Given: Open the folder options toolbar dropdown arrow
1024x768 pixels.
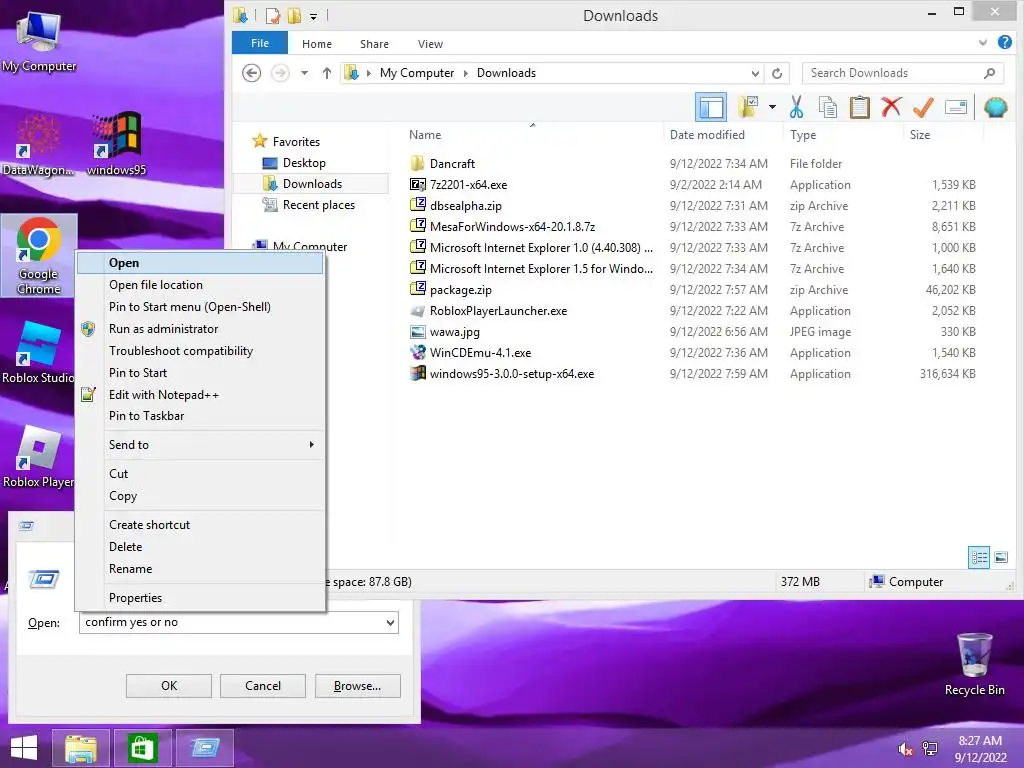Looking at the screenshot, I should pos(772,107).
